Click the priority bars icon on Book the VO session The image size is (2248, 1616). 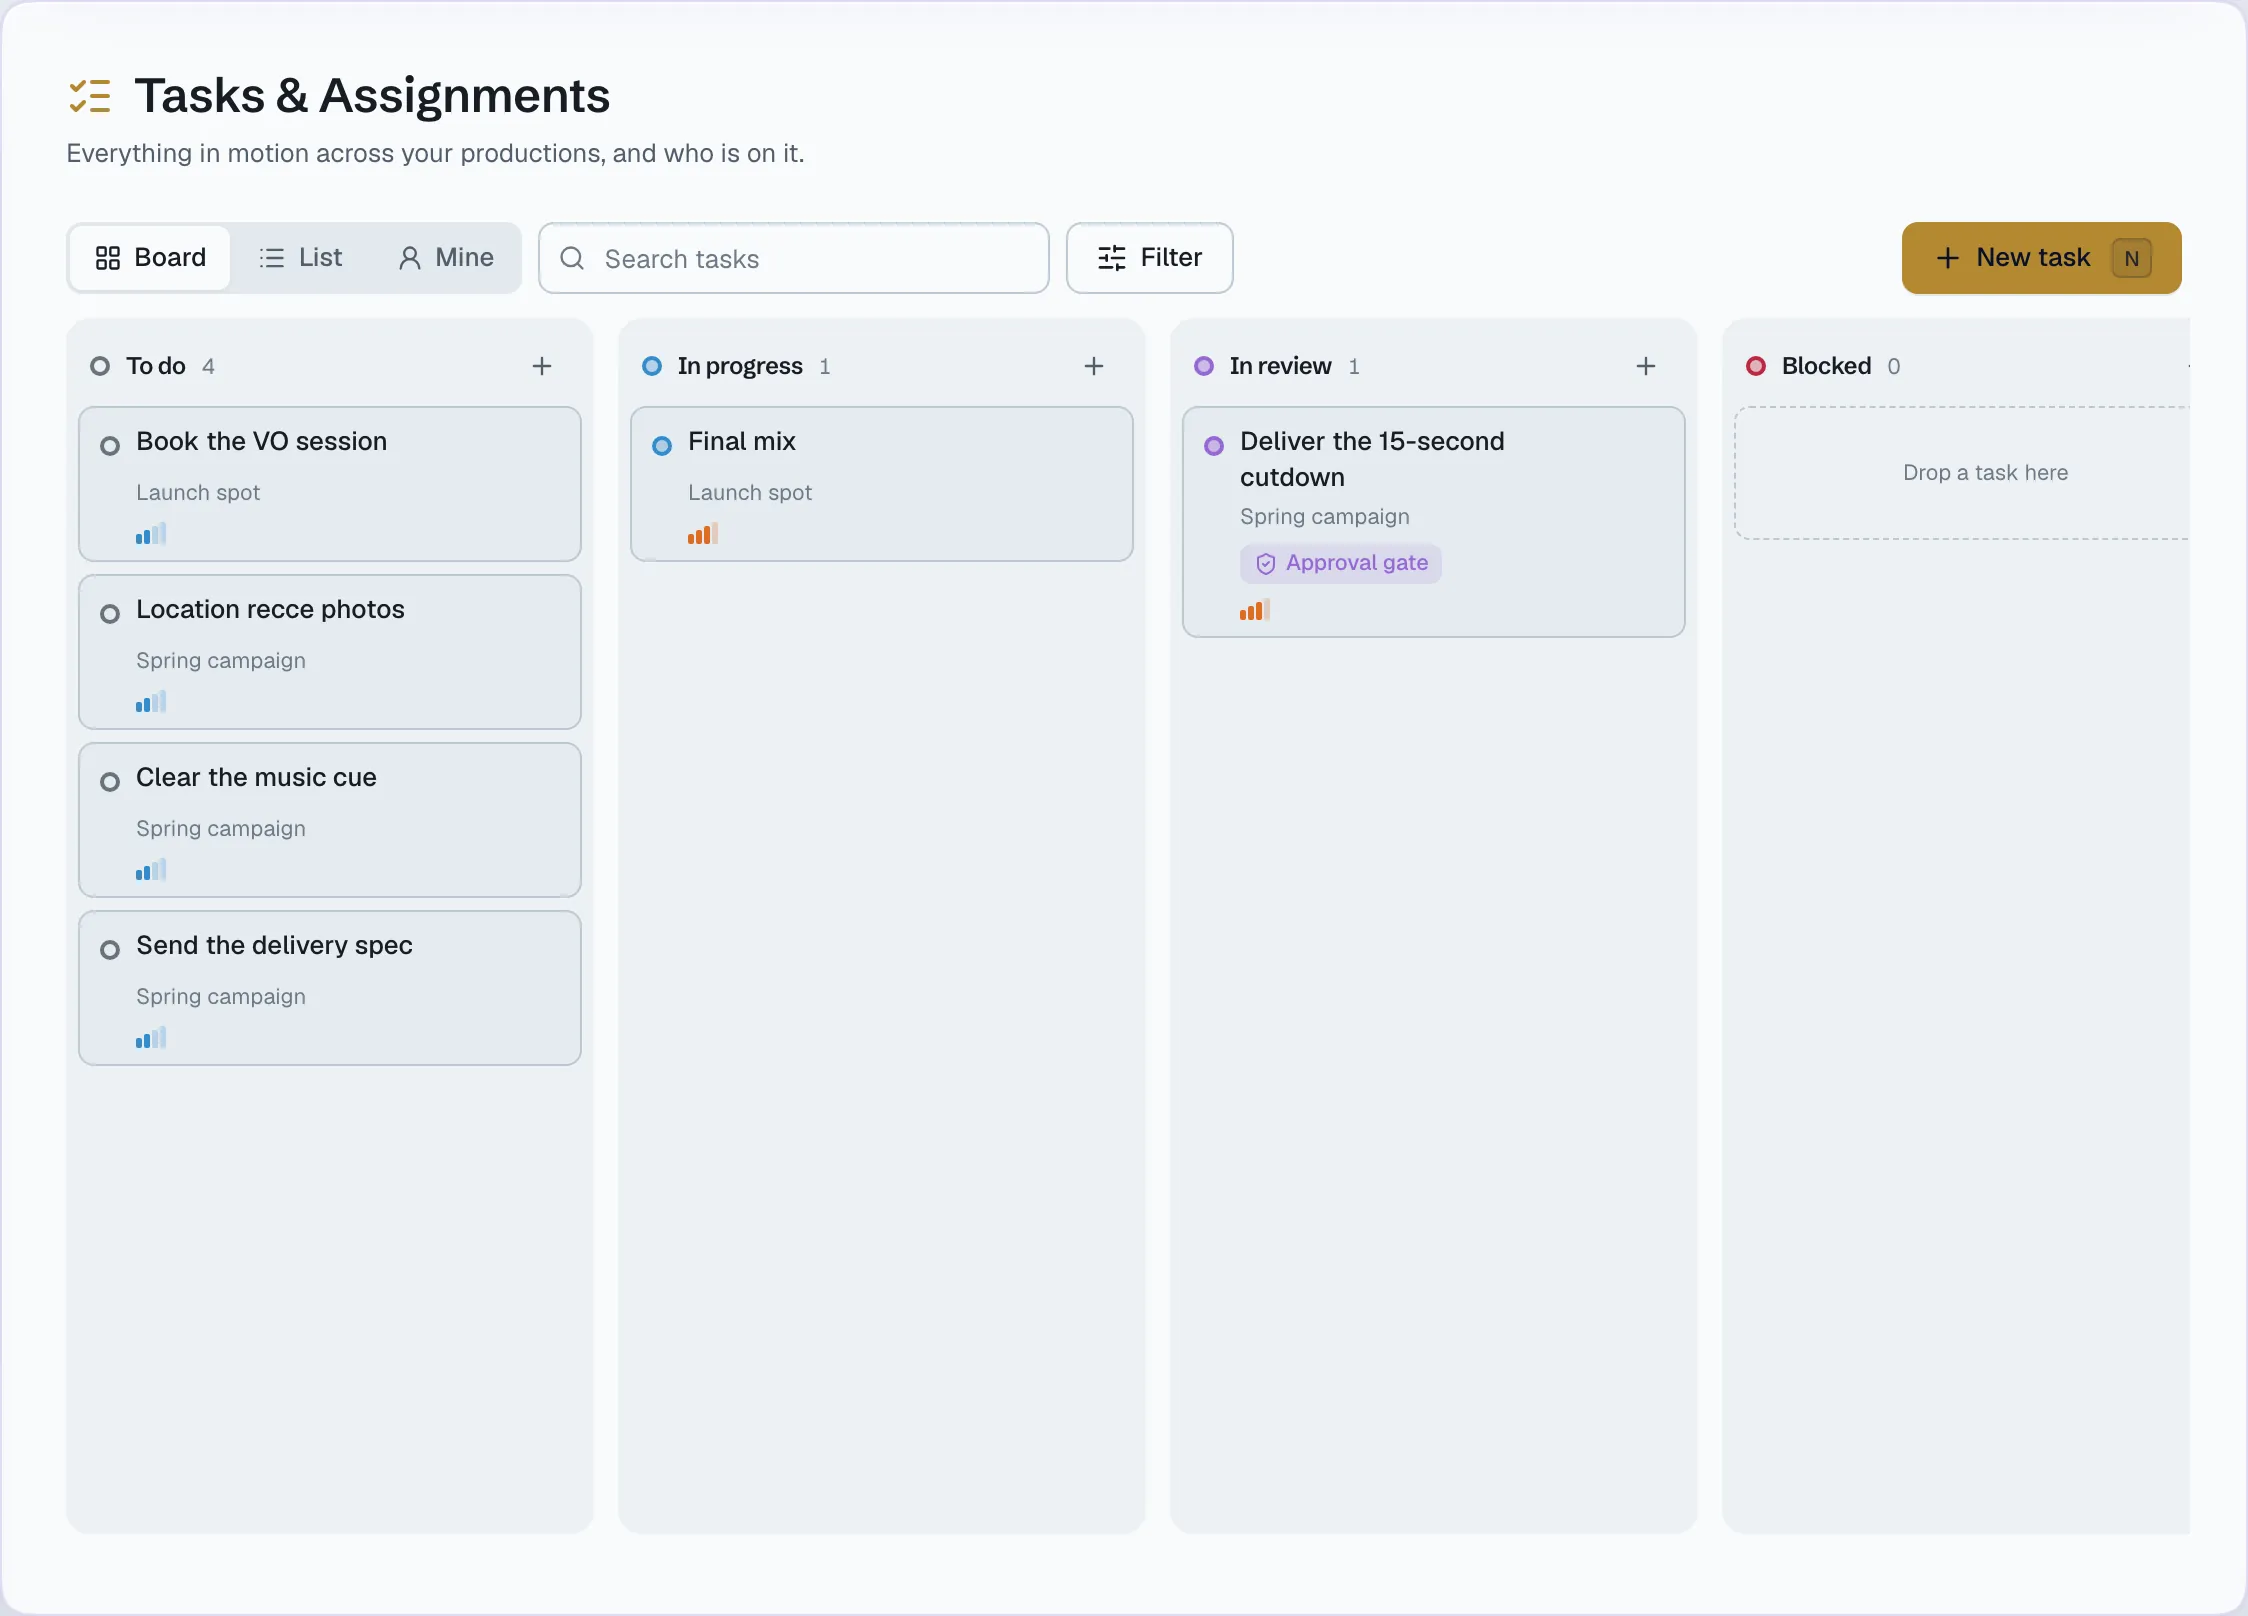[151, 534]
